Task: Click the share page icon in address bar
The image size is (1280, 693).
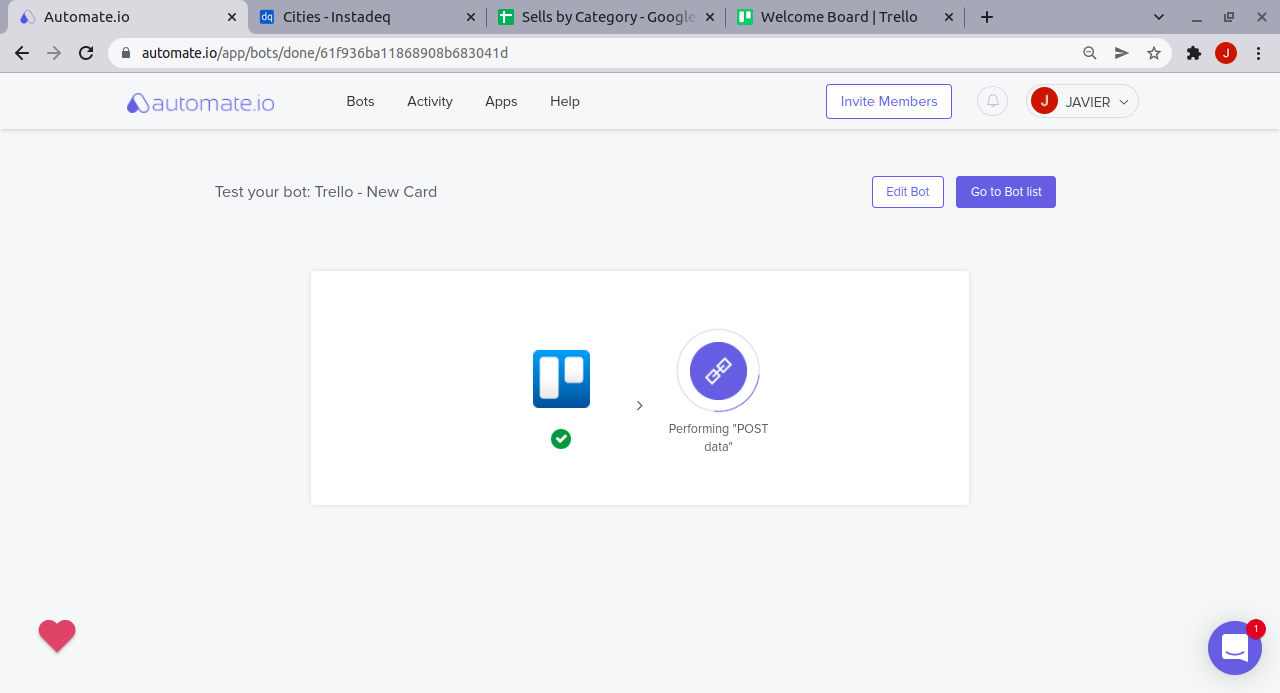Action: click(1122, 53)
